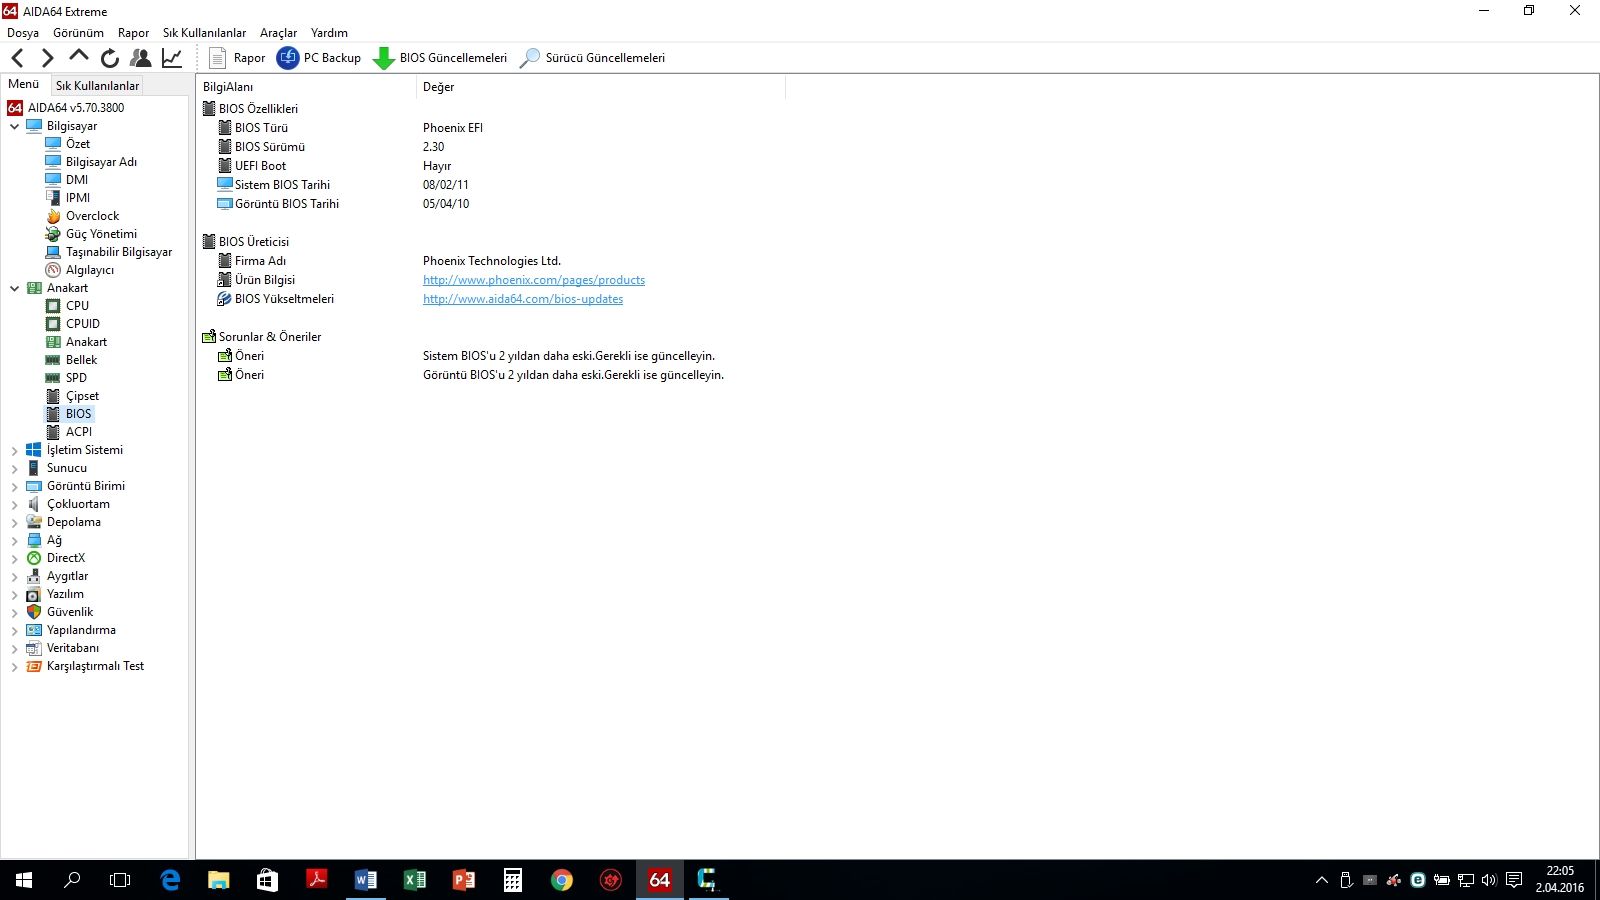Expand the Sunucu node
1600x900 pixels.
(x=14, y=468)
